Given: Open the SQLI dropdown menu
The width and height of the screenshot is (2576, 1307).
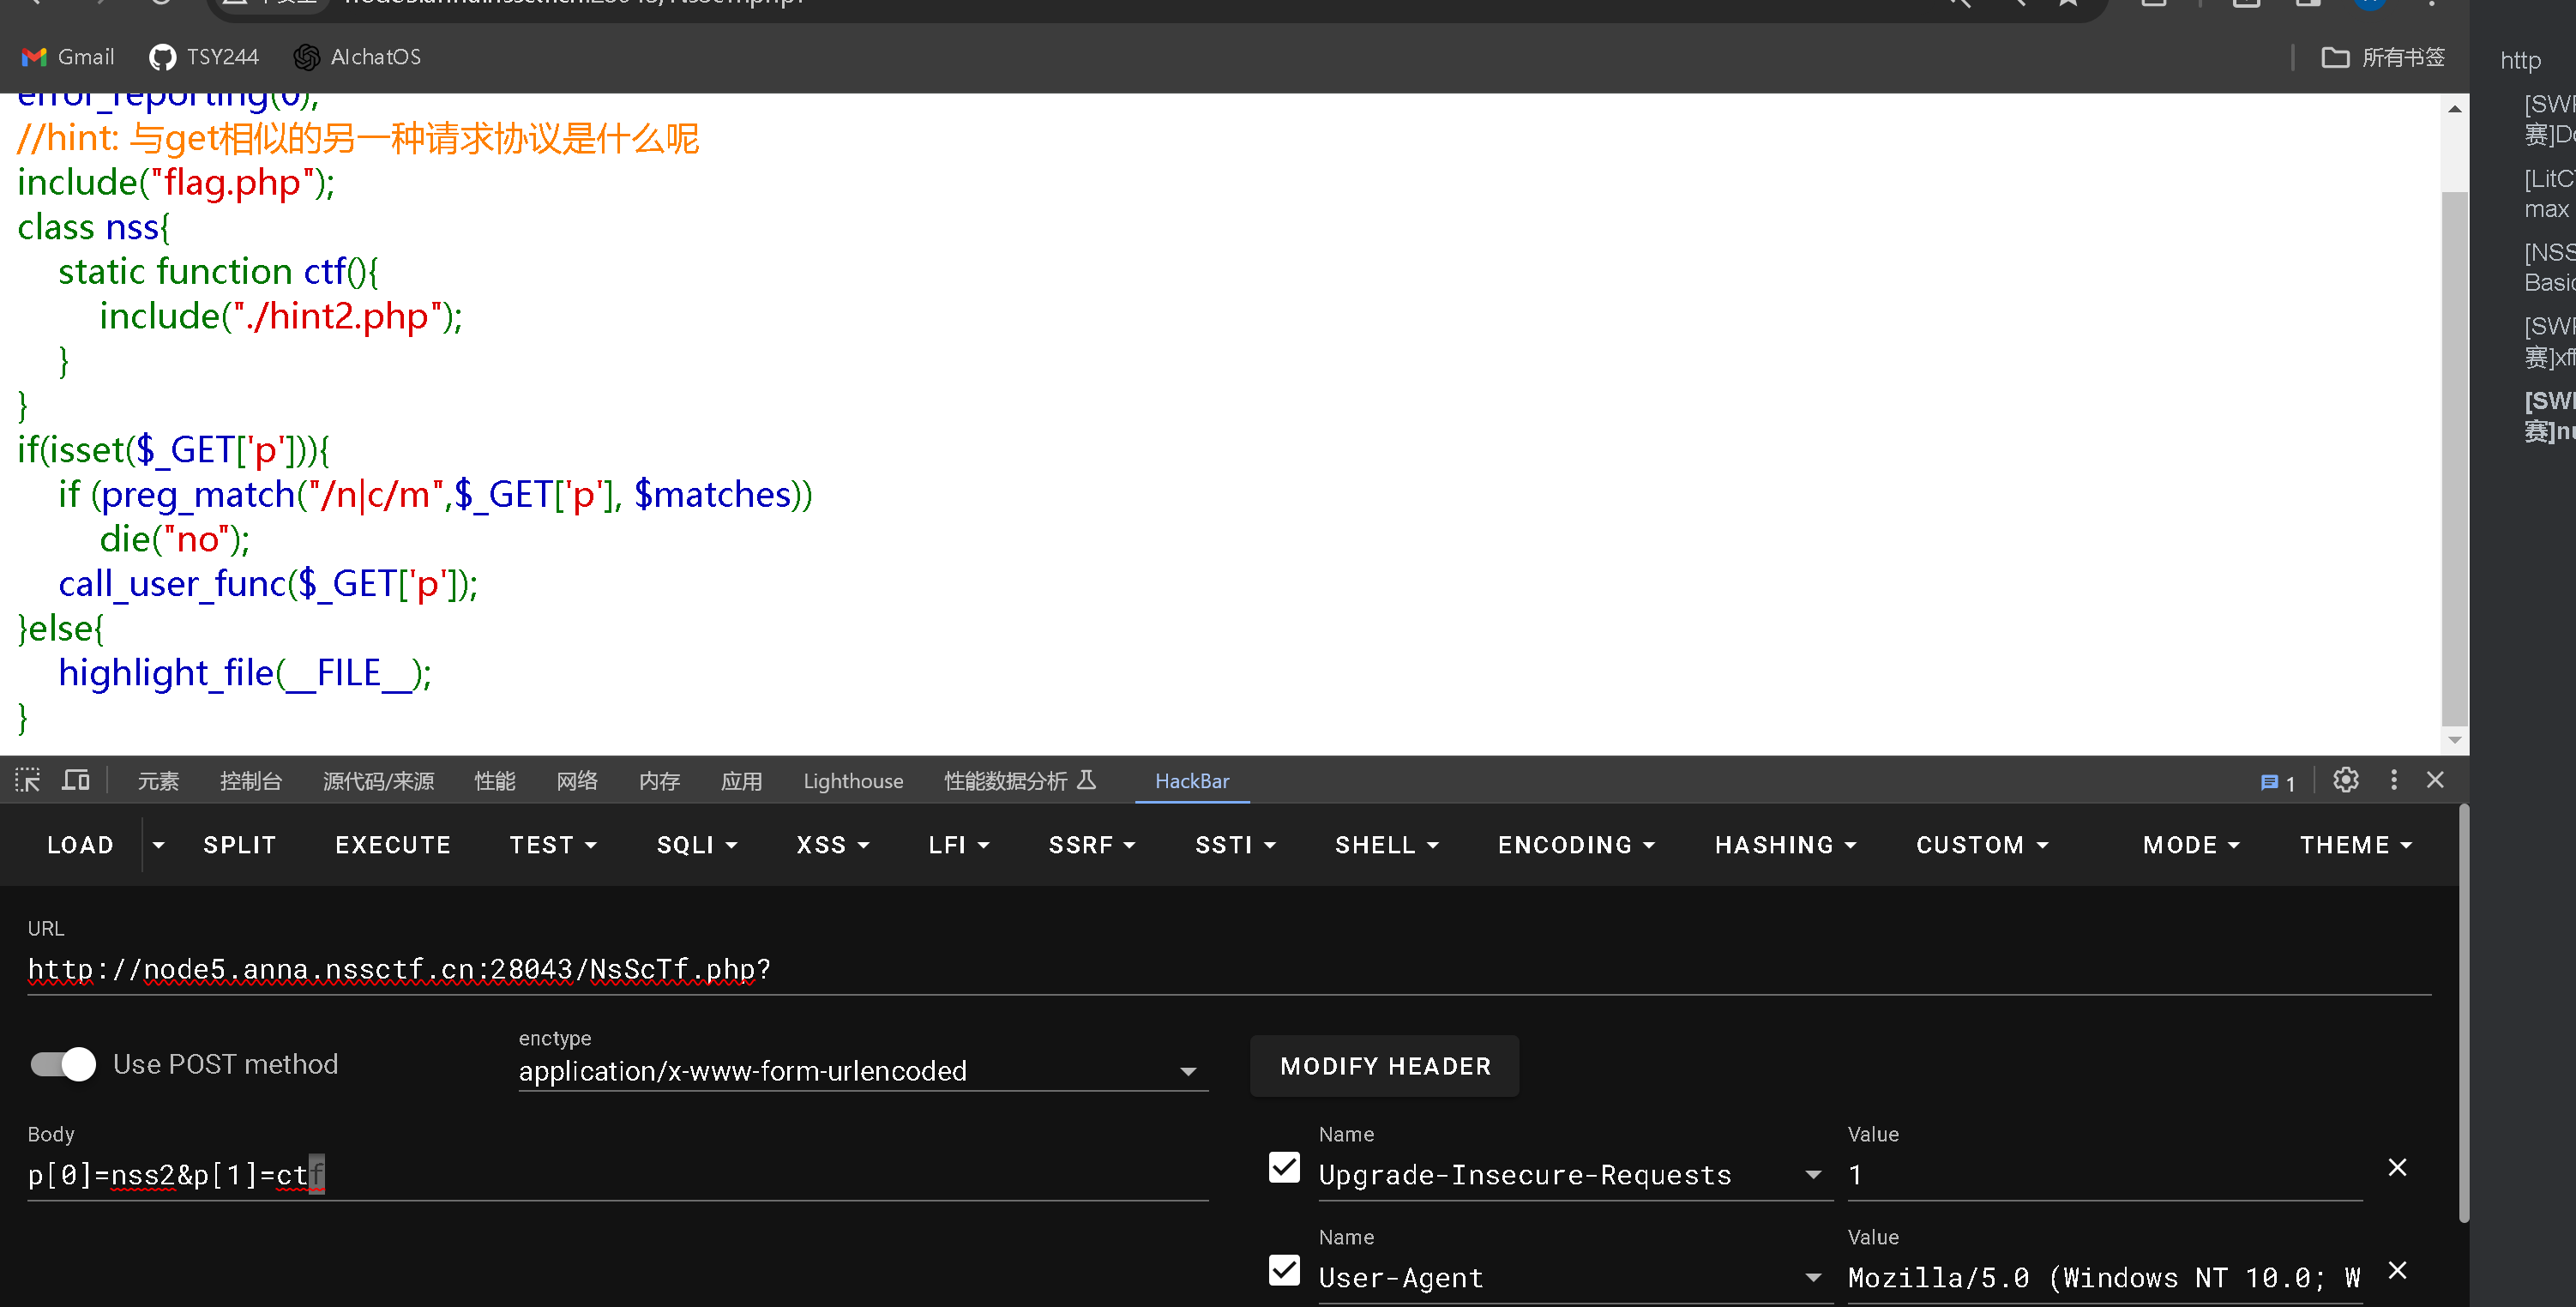Looking at the screenshot, I should coord(697,845).
